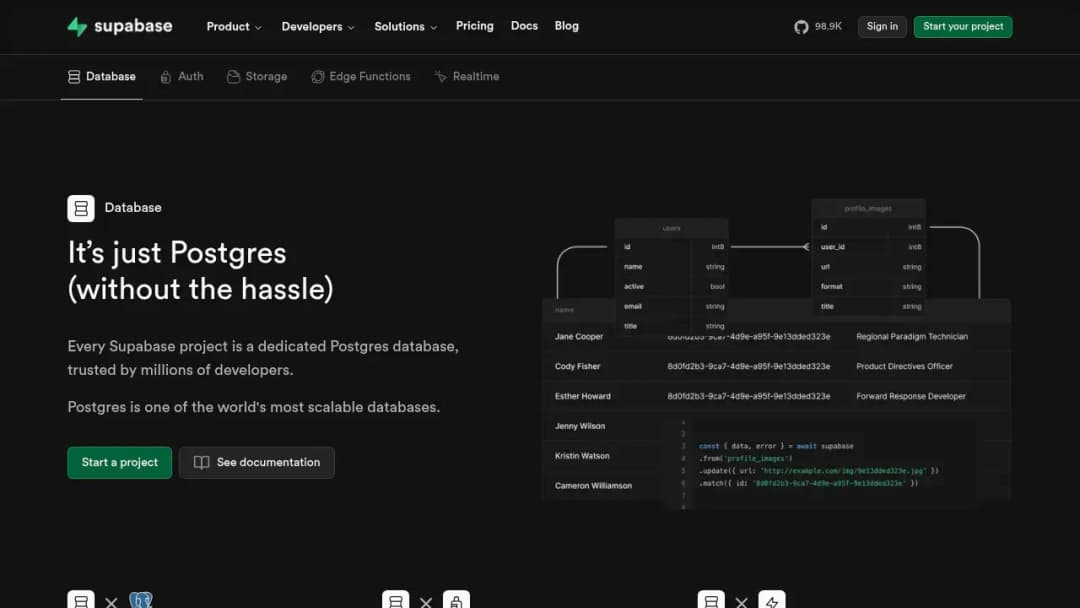The height and width of the screenshot is (608, 1080).
Task: Click the profile_images table header in diagram
Action: pos(868,208)
